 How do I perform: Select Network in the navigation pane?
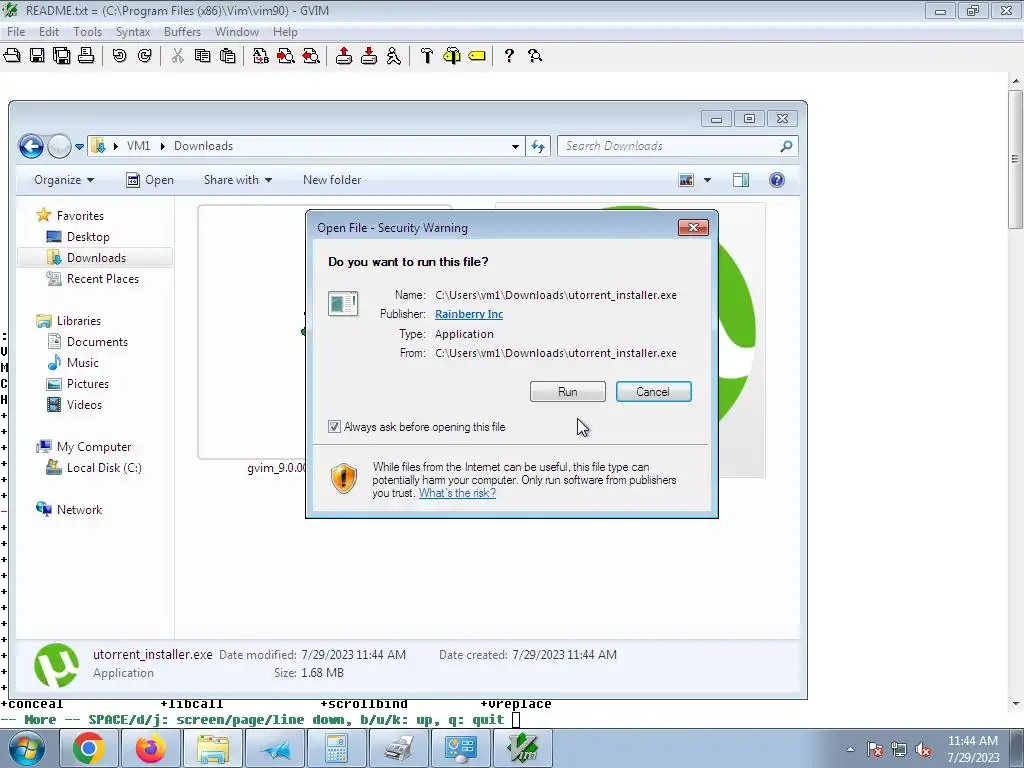[x=79, y=510]
